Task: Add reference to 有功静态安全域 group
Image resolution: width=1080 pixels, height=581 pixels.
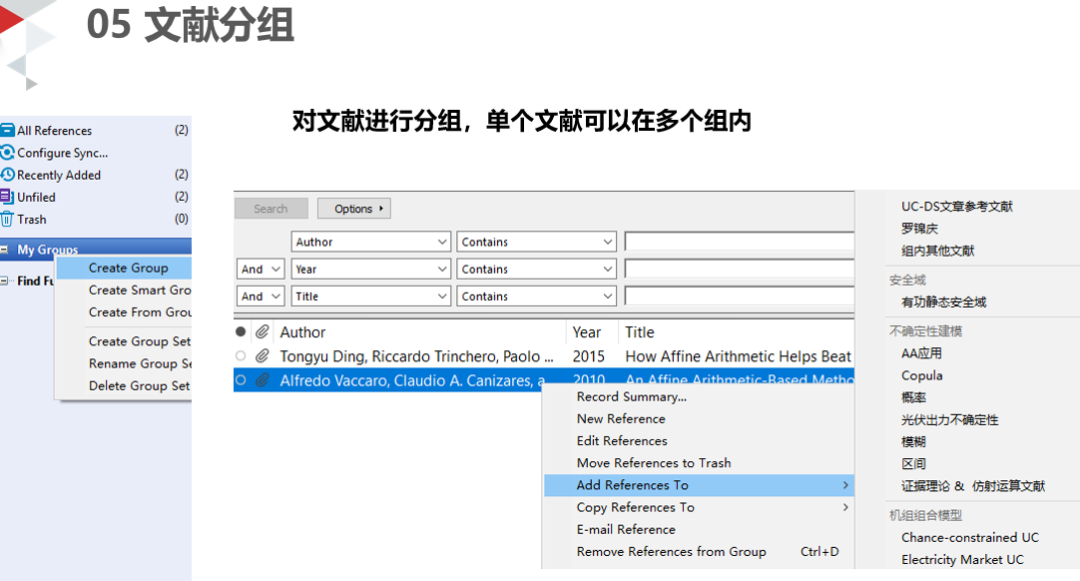Action: pos(944,302)
